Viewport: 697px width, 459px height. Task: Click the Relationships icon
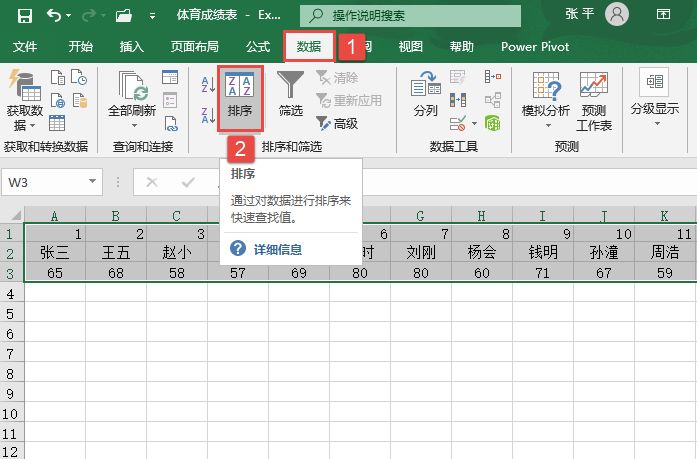tap(493, 100)
